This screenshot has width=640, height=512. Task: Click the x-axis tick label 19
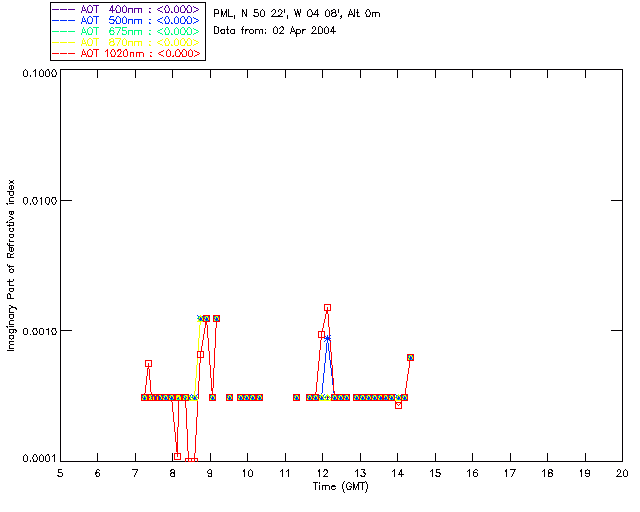pos(585,473)
